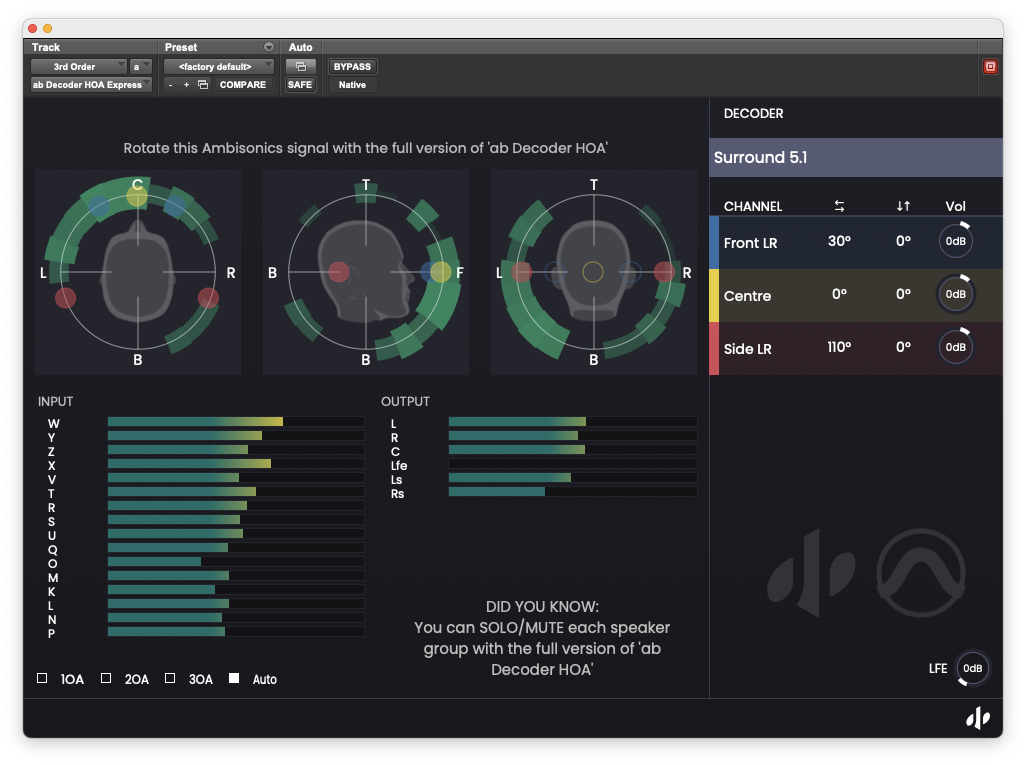Image resolution: width=1026 pixels, height=765 pixels.
Task: Click the vertical elevation arrows column icon
Action: 903,206
